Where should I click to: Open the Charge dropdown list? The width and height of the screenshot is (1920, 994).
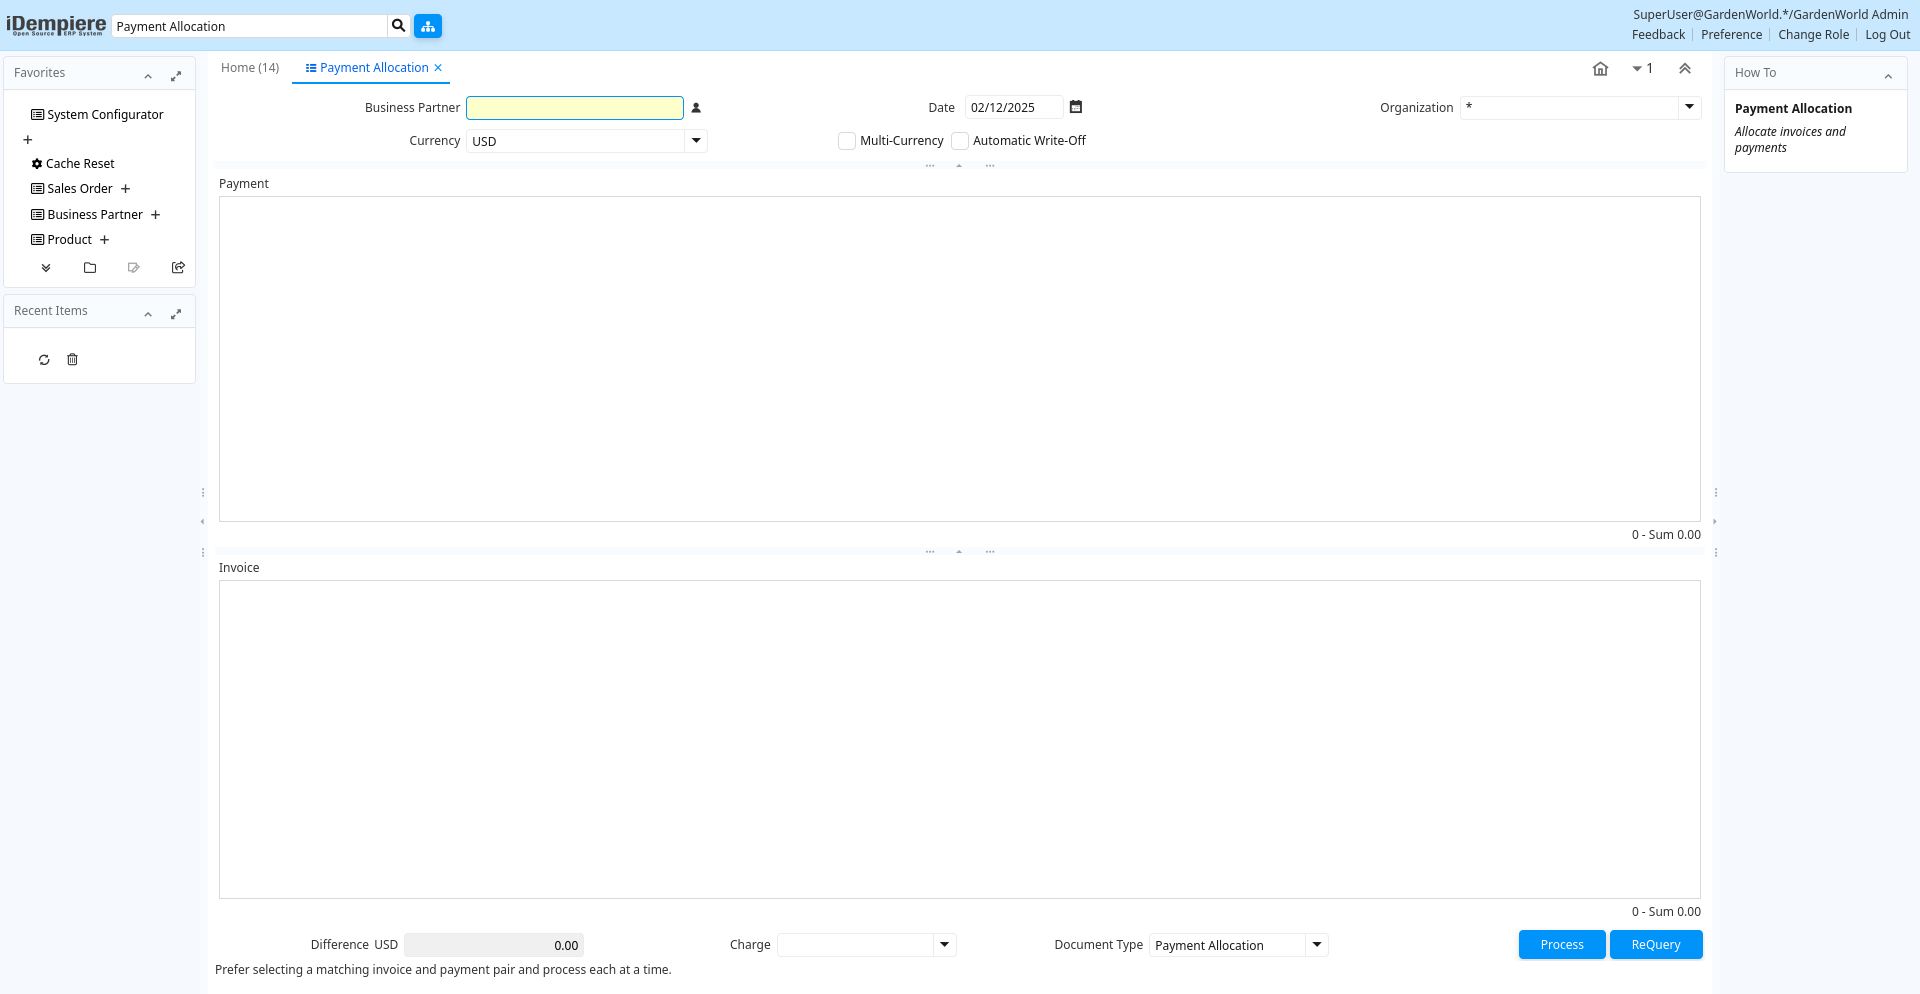coord(944,945)
